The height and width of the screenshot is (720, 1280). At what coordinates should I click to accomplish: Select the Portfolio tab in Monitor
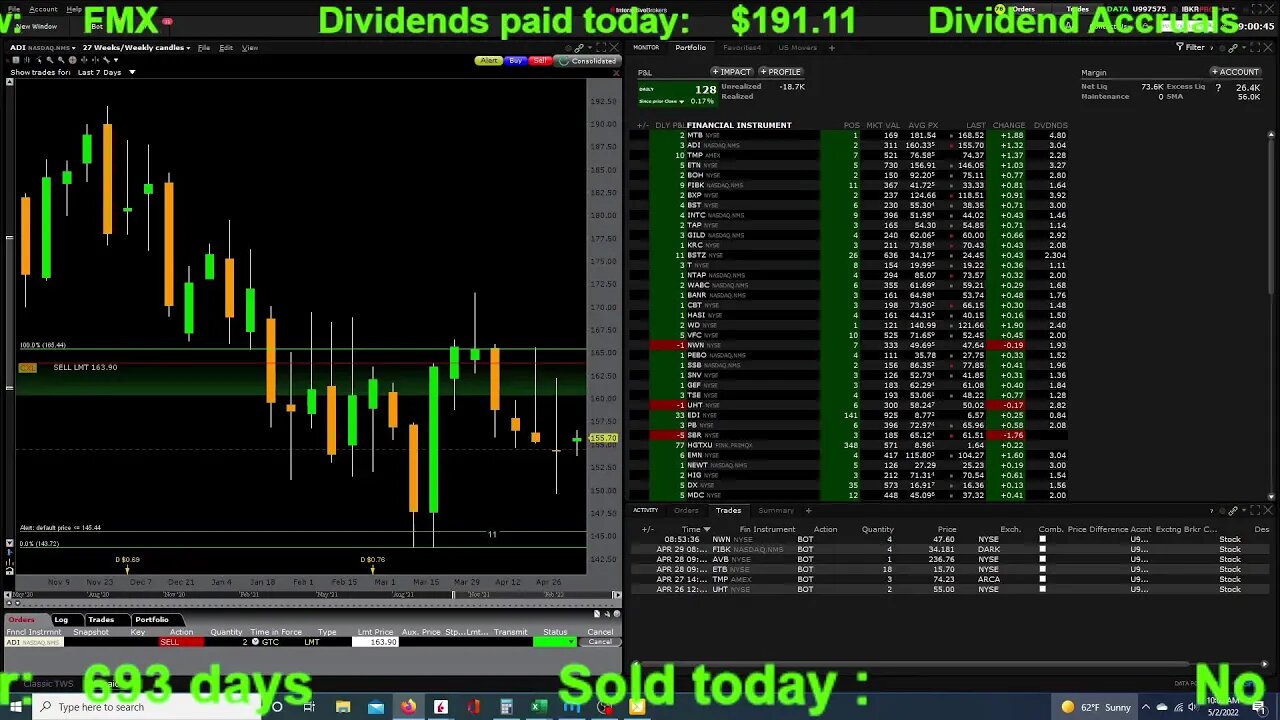coord(690,47)
